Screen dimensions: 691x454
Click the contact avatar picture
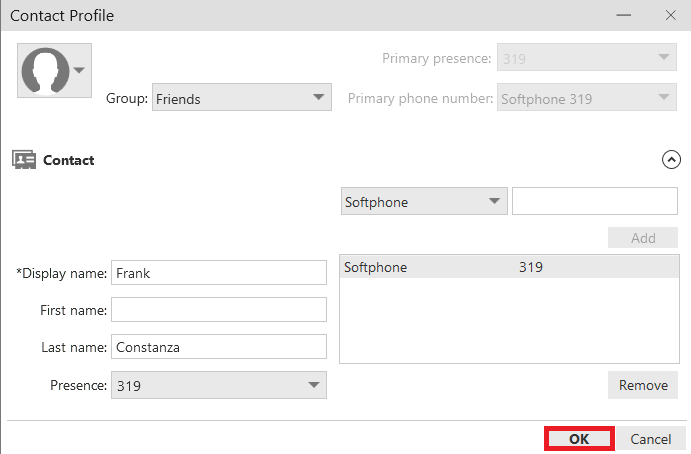tap(45, 71)
